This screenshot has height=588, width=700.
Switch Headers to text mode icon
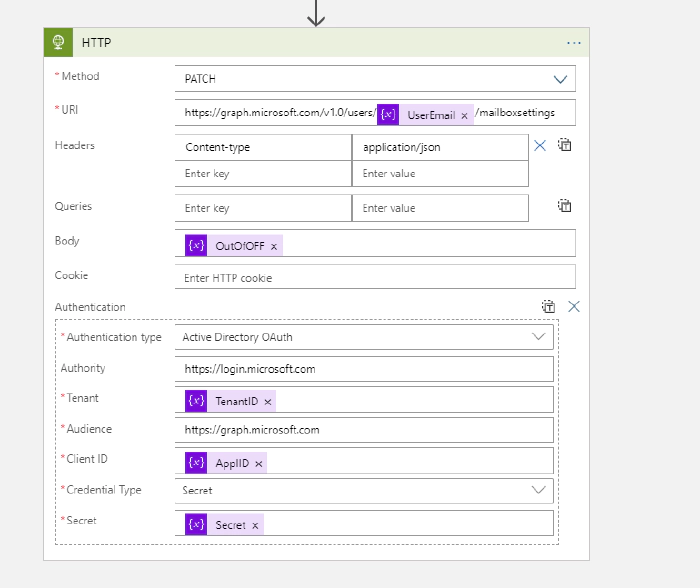[x=565, y=145]
